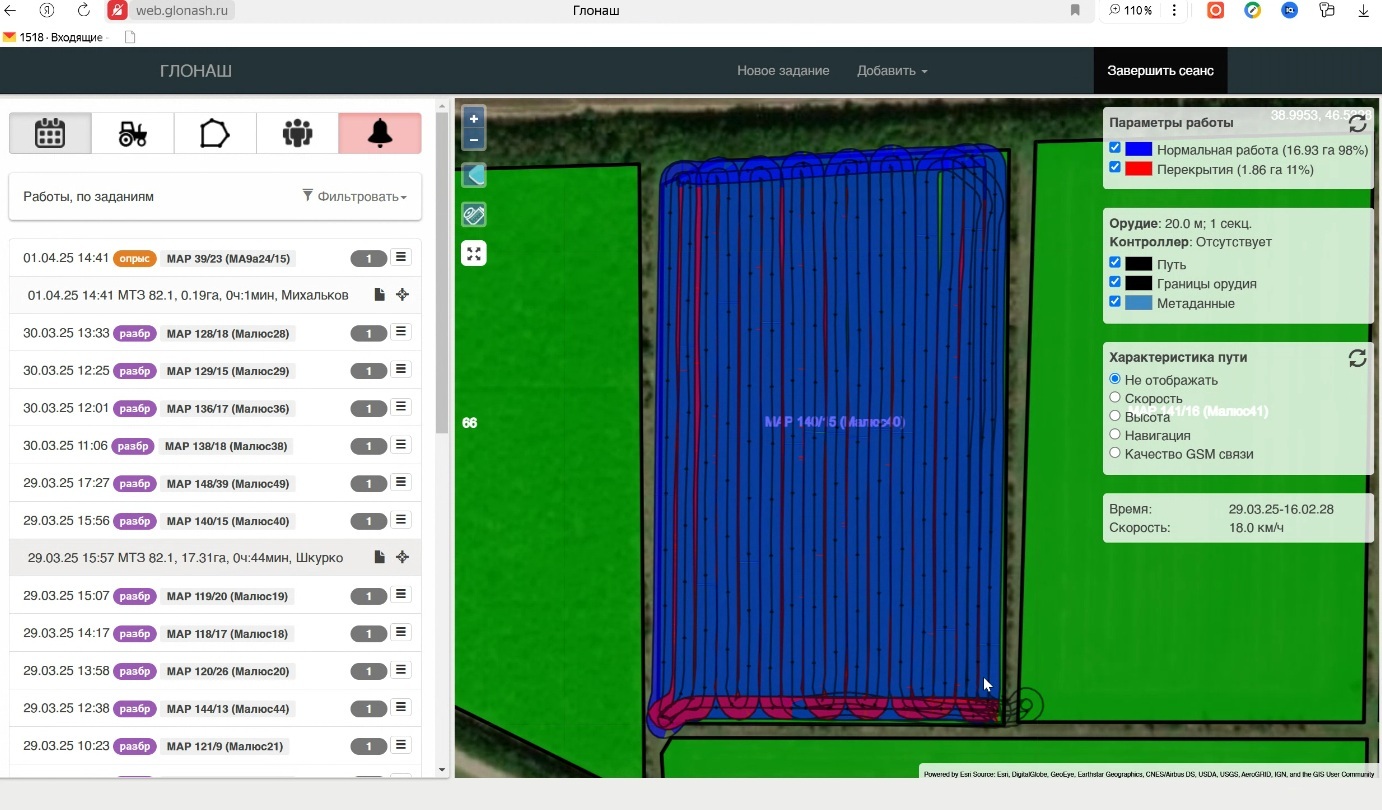Expand the Добавить menu
This screenshot has height=810, width=1382.
tap(892, 71)
